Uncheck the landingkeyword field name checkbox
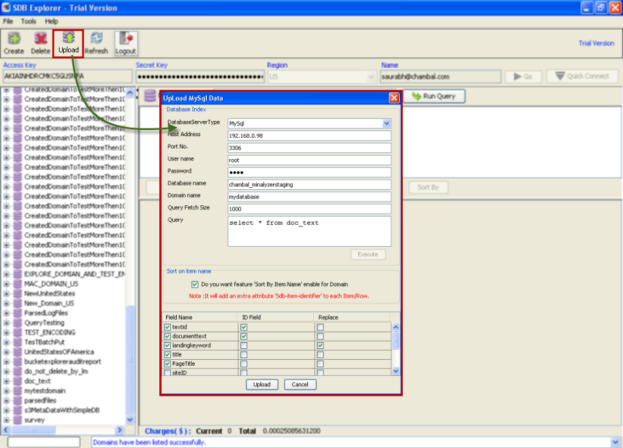This screenshot has height=448, width=623. 167,346
